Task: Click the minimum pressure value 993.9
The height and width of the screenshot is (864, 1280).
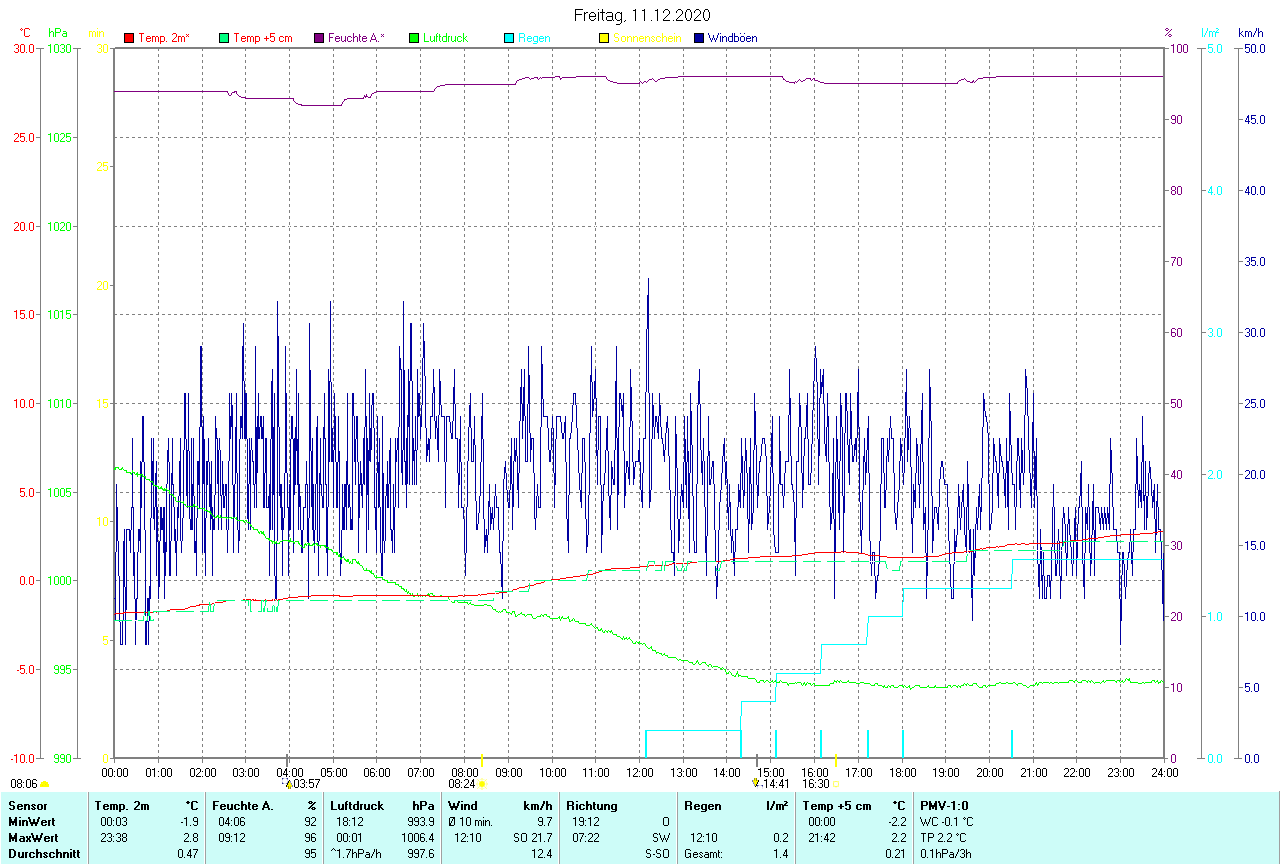Action: coord(420,822)
